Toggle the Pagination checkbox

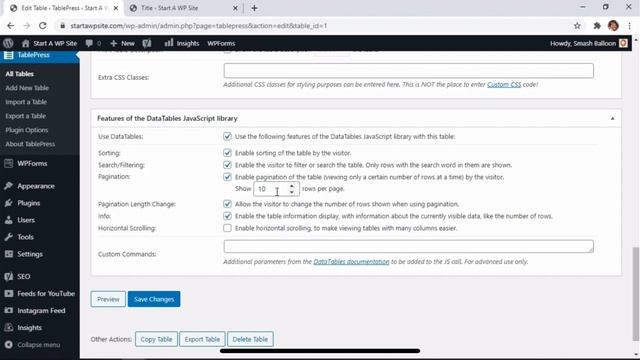click(227, 177)
